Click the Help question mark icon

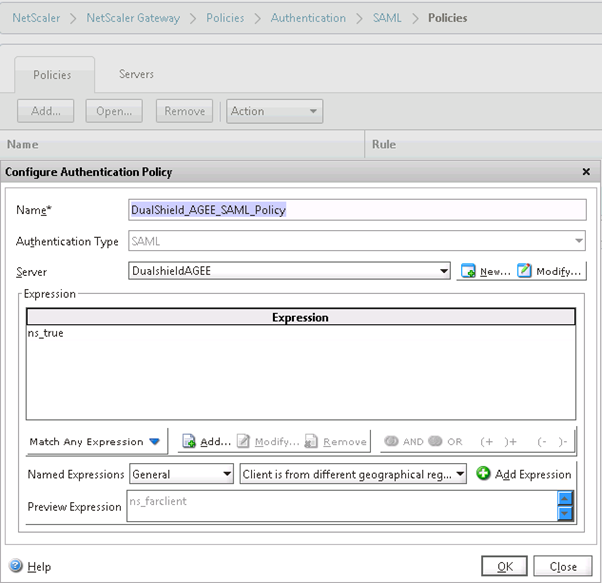tap(15, 566)
